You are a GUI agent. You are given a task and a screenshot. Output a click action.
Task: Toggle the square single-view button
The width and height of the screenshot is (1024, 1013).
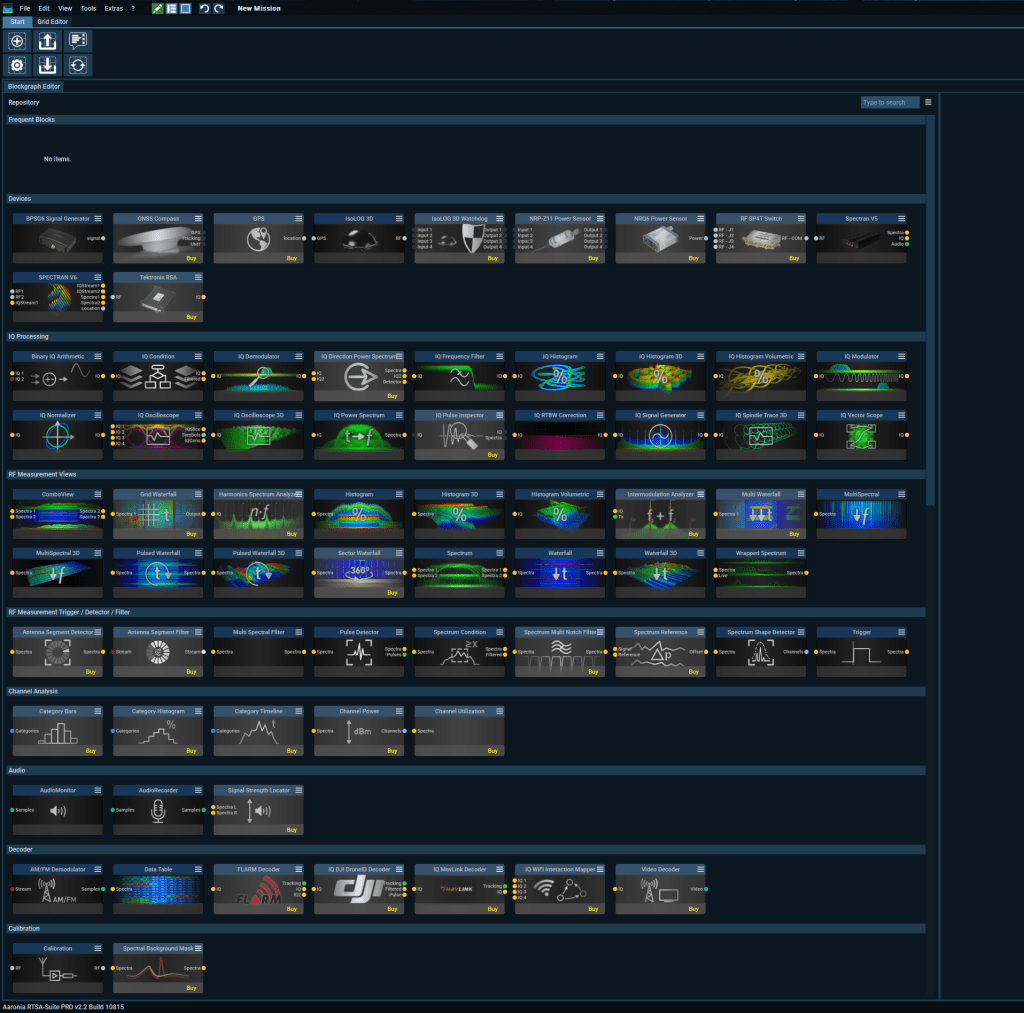185,8
